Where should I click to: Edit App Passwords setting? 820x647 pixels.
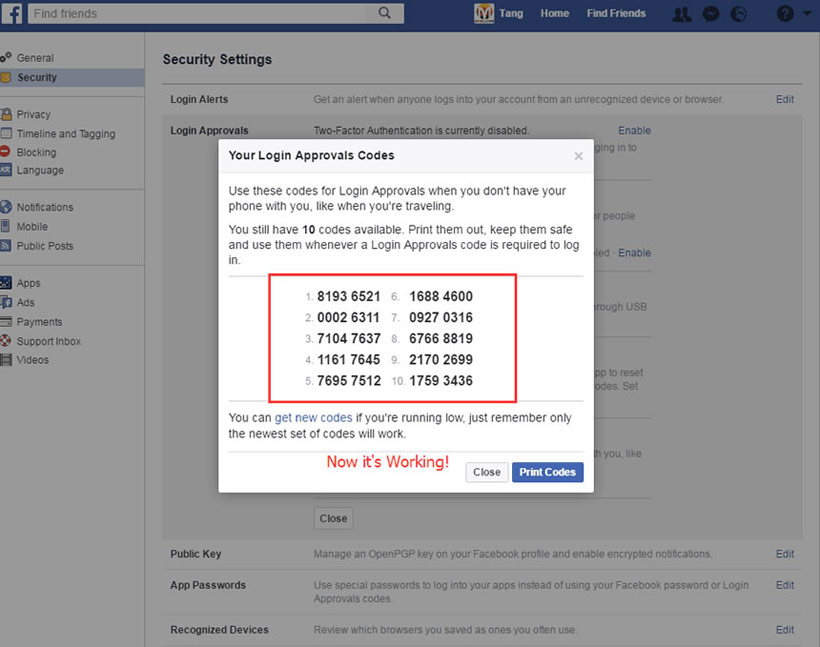784,585
